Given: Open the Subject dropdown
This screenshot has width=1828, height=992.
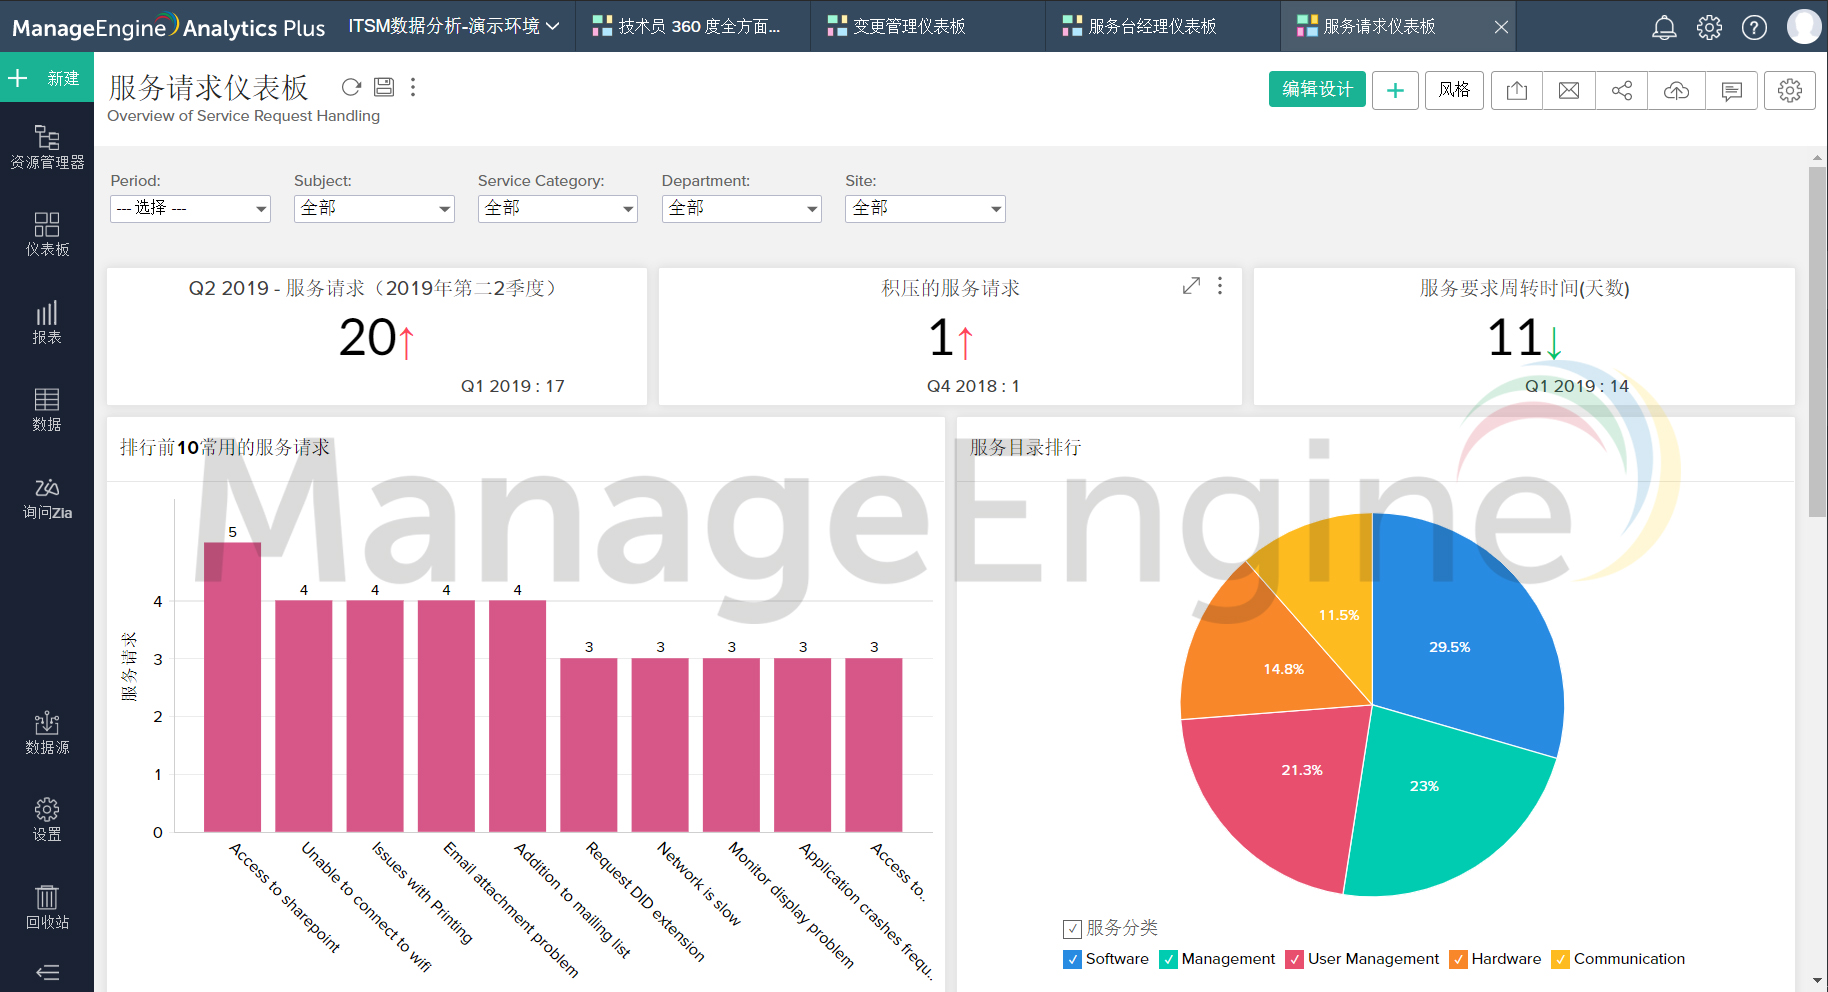Looking at the screenshot, I should coord(374,208).
